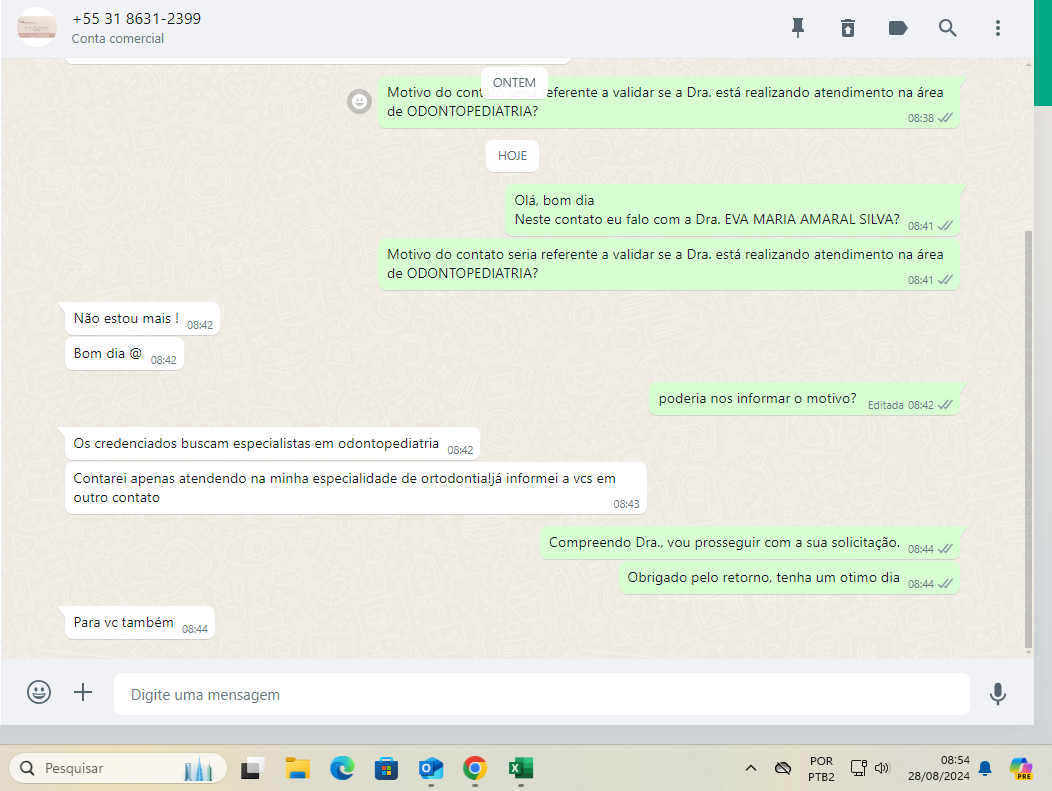1052x791 pixels.
Task: Select message "Não estou mais !"
Action: coord(142,319)
